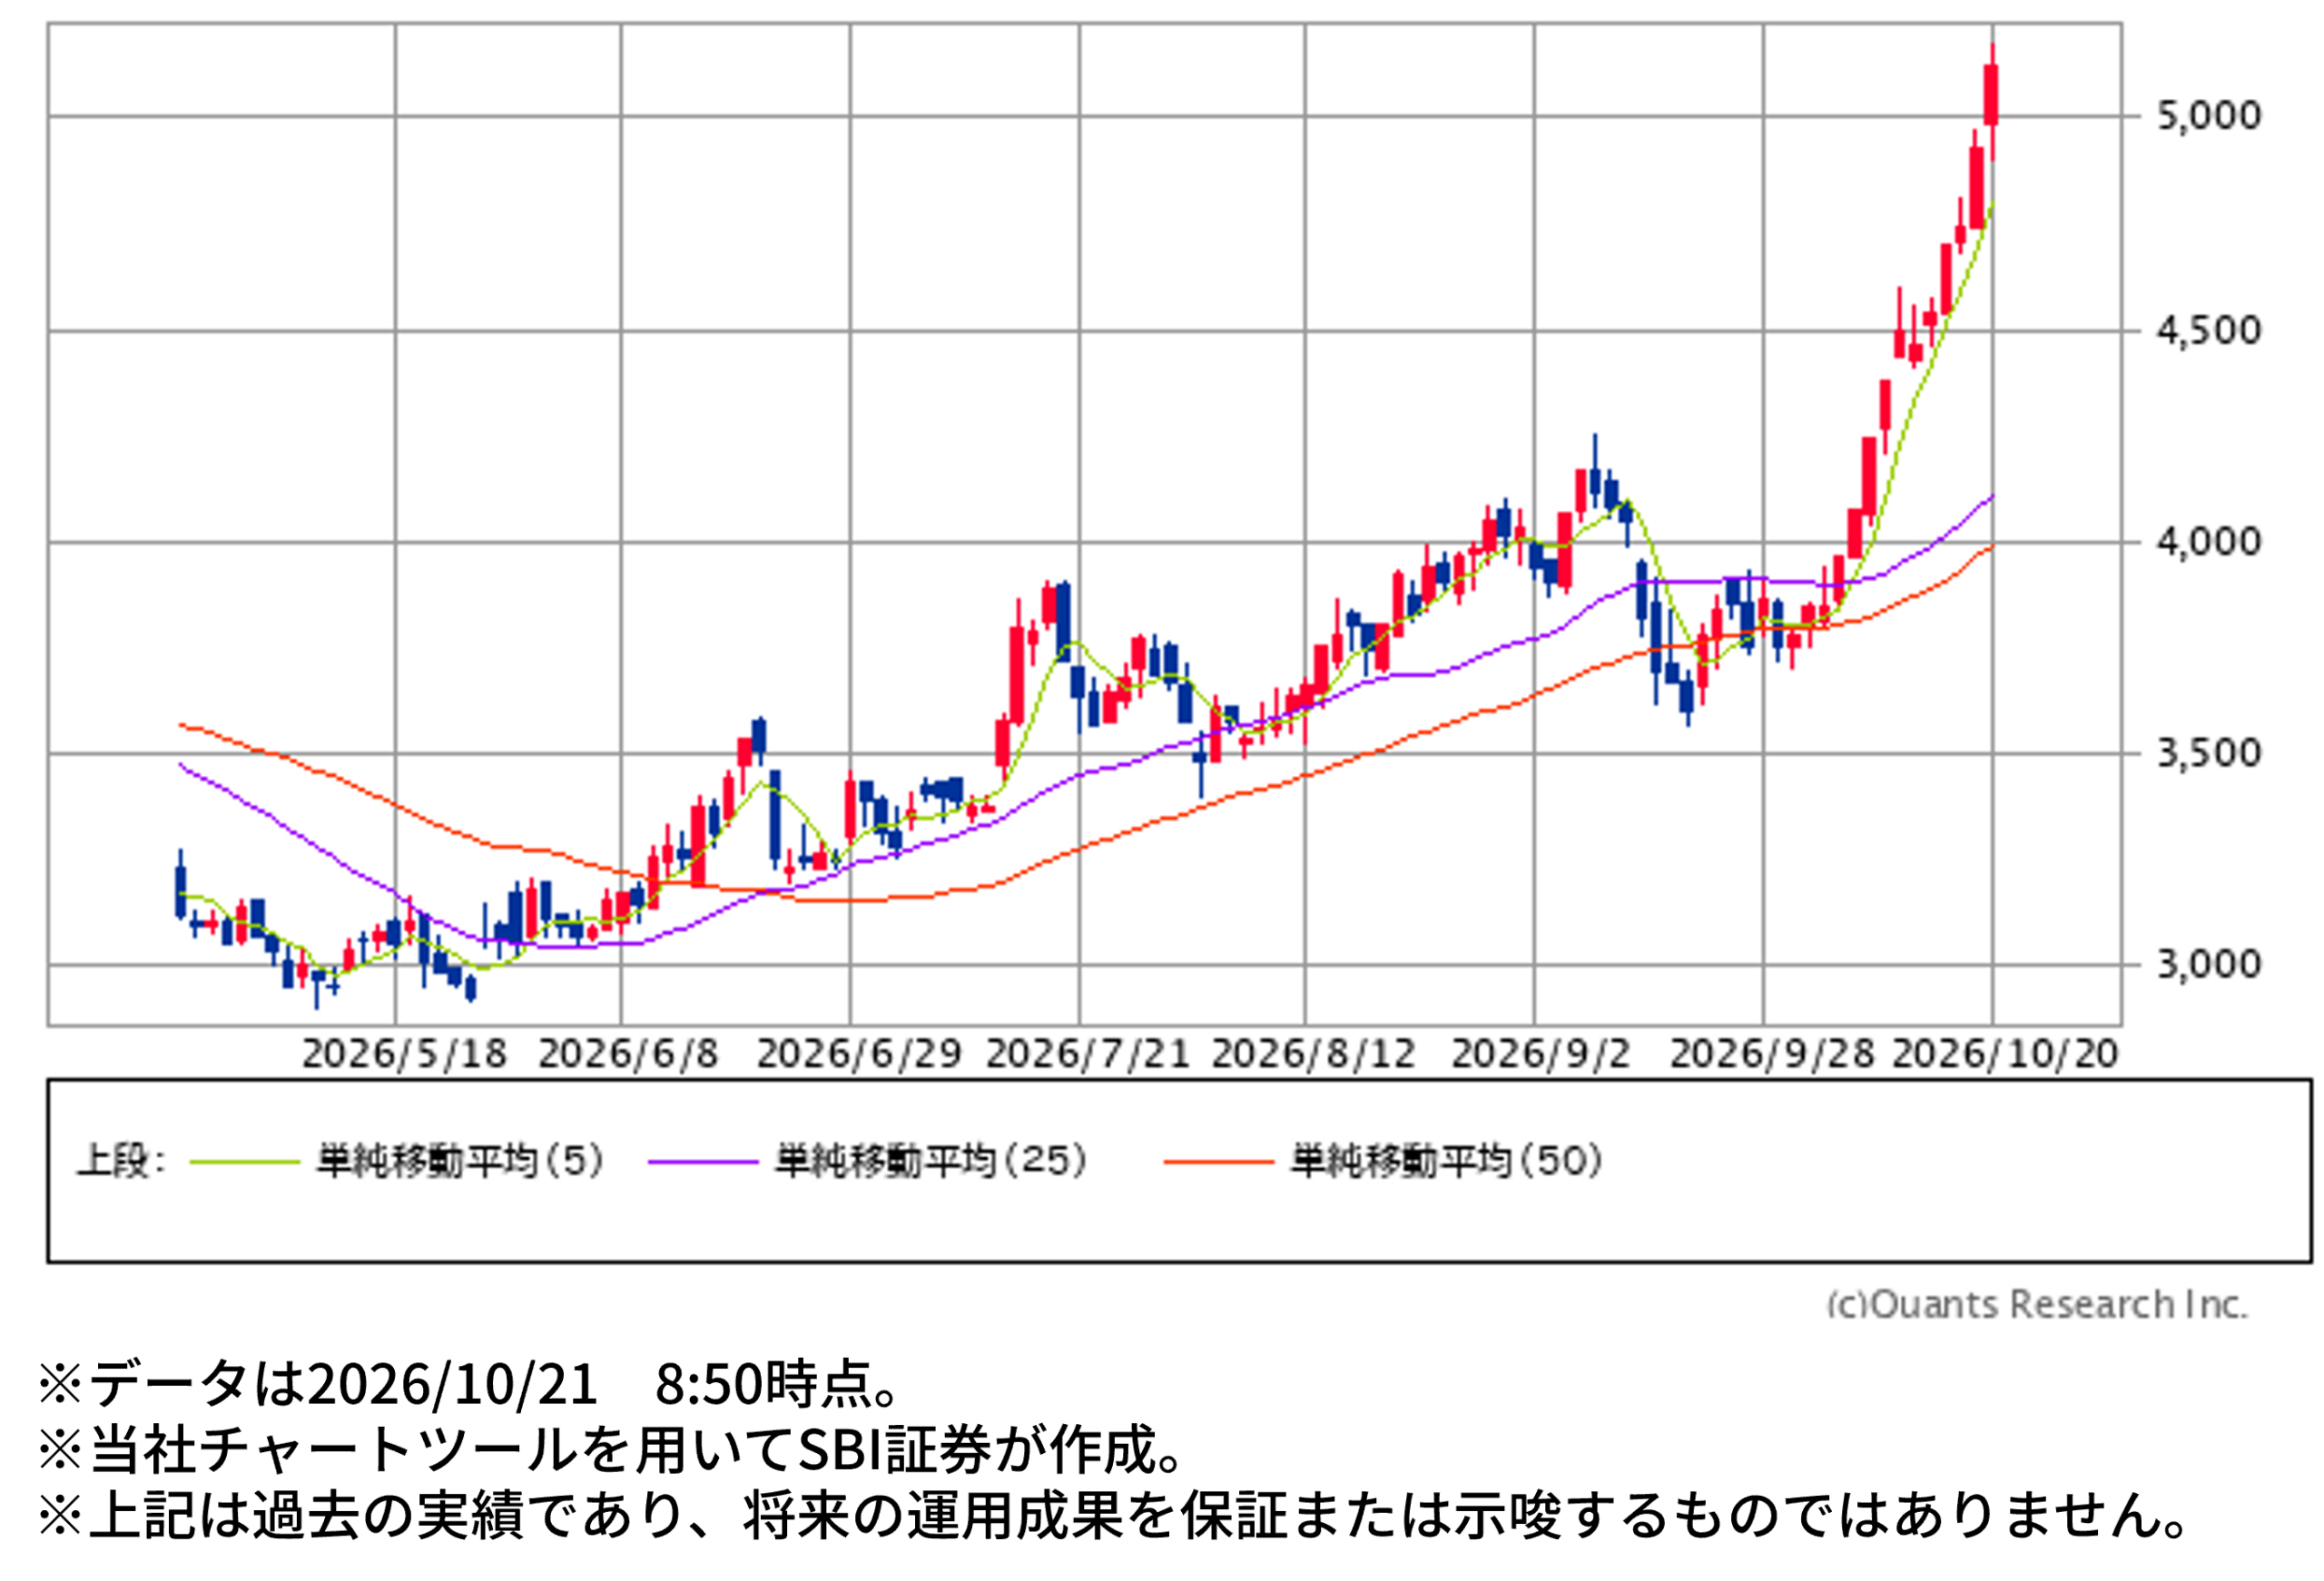Click the SBI証券が作成 chart tool note
2324x1581 pixels.
point(612,1450)
